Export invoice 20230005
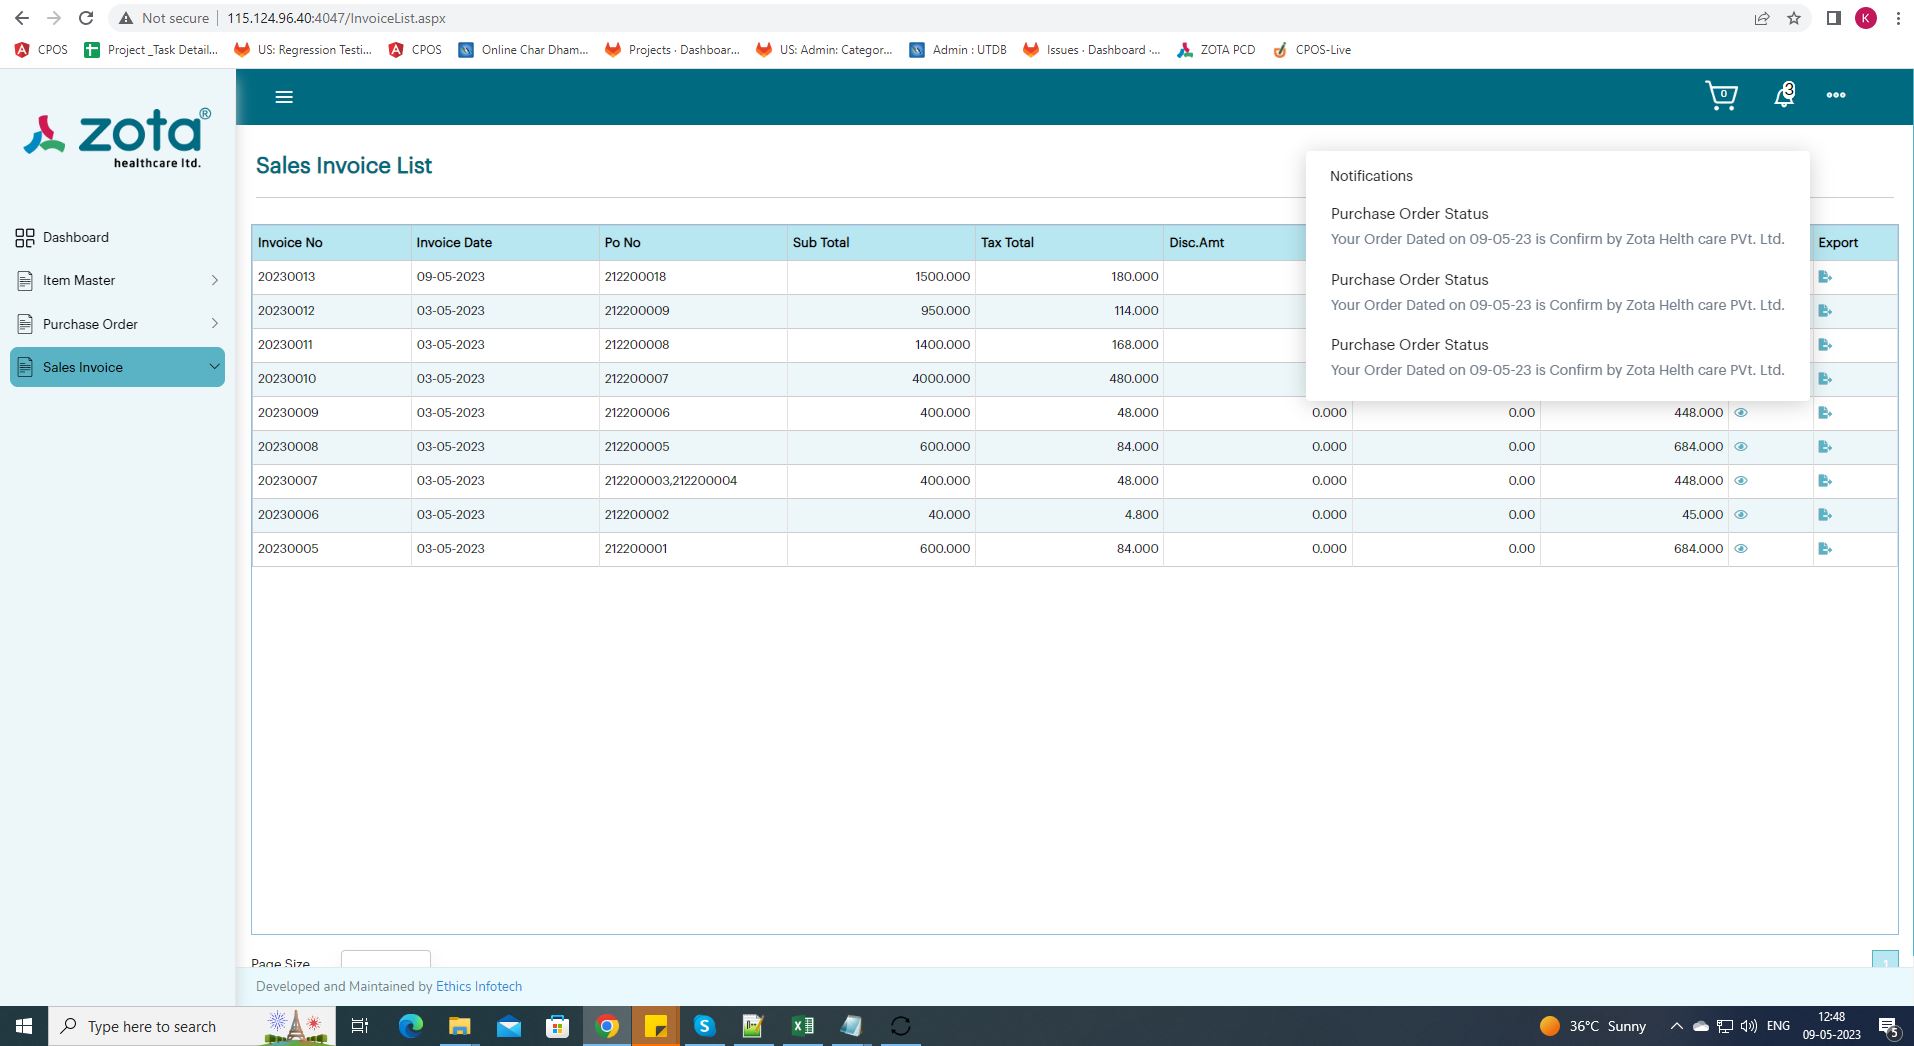Image resolution: width=1914 pixels, height=1046 pixels. pyautogui.click(x=1824, y=549)
